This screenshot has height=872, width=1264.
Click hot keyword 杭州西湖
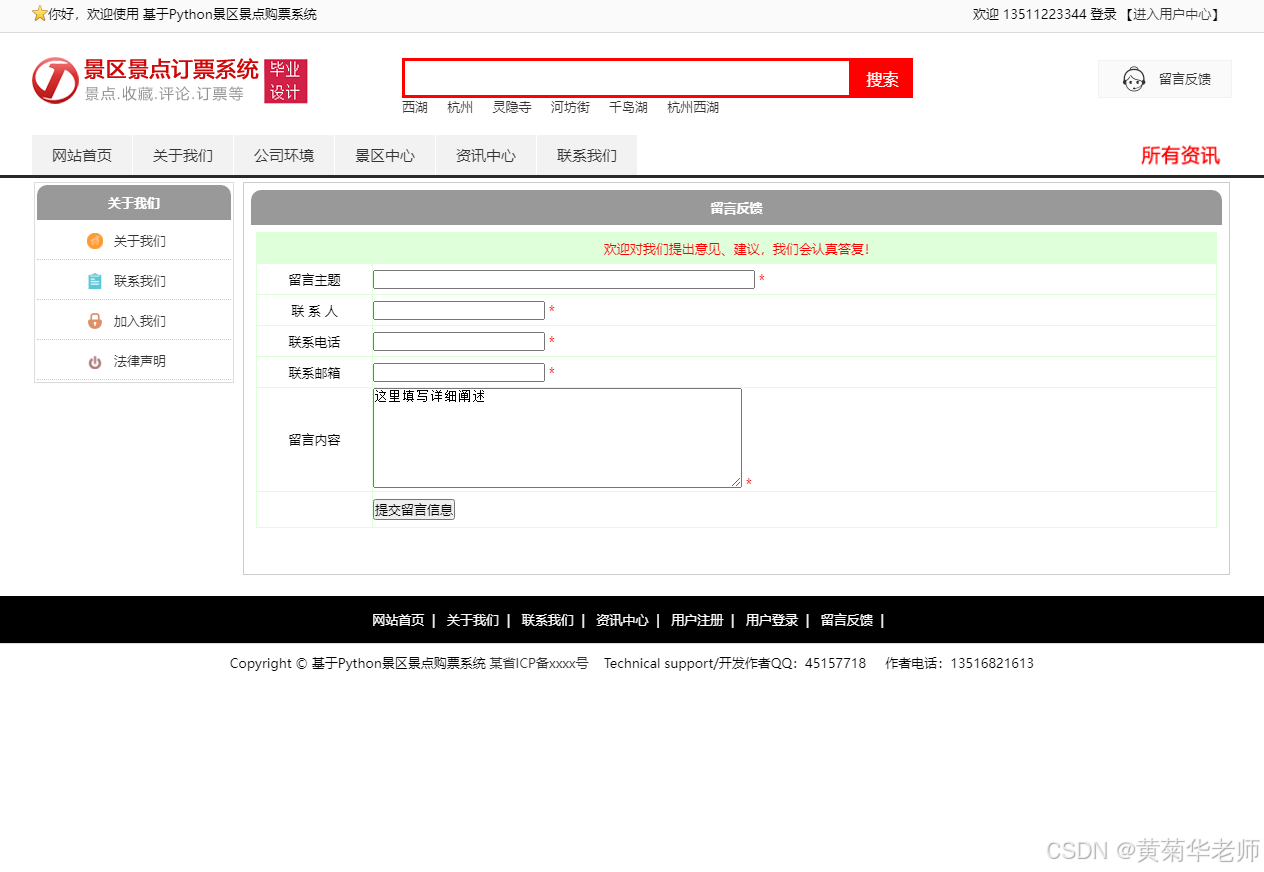click(693, 107)
